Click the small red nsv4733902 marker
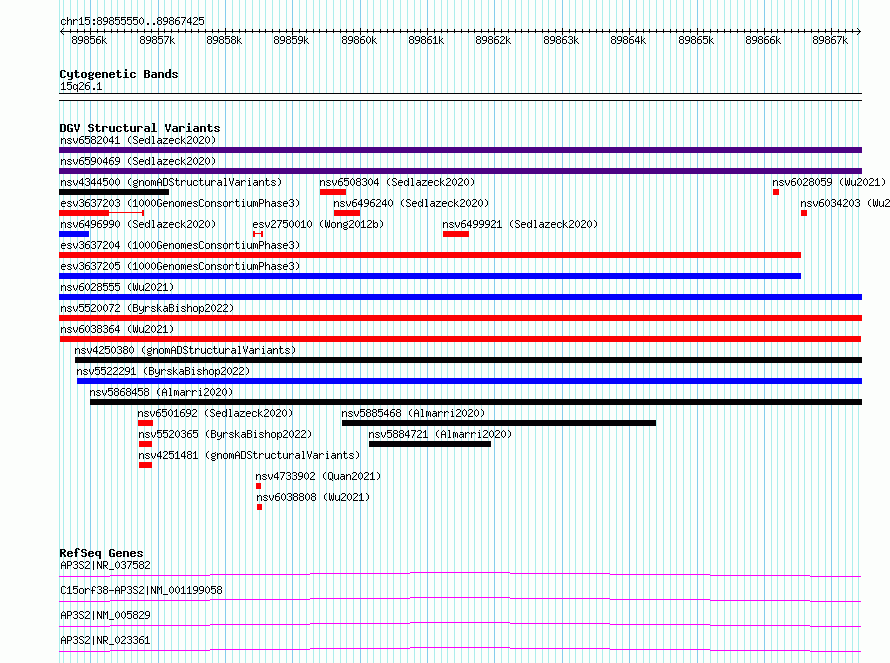890x663 pixels. click(x=258, y=486)
